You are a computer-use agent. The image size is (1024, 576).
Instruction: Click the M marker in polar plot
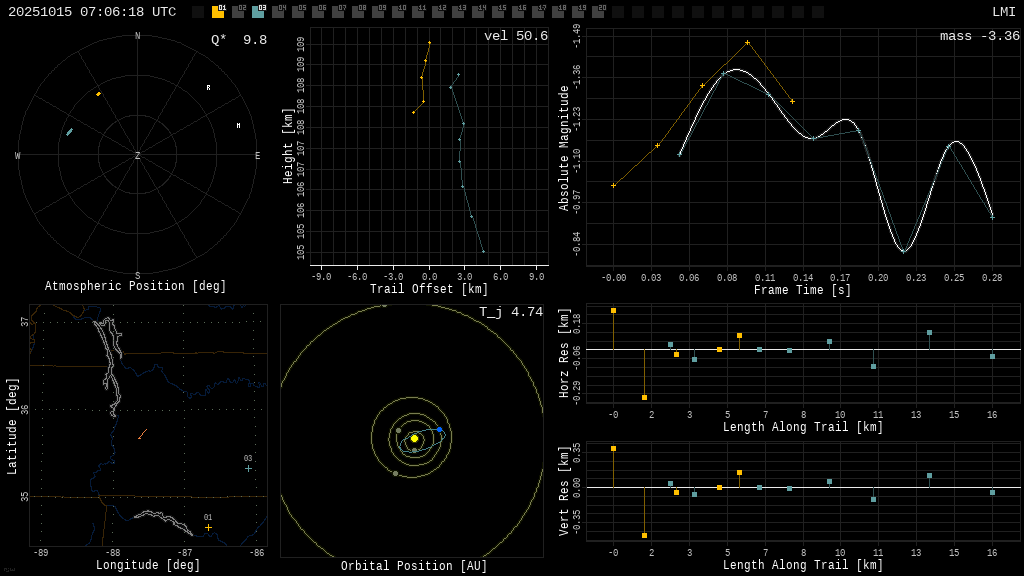tap(238, 126)
